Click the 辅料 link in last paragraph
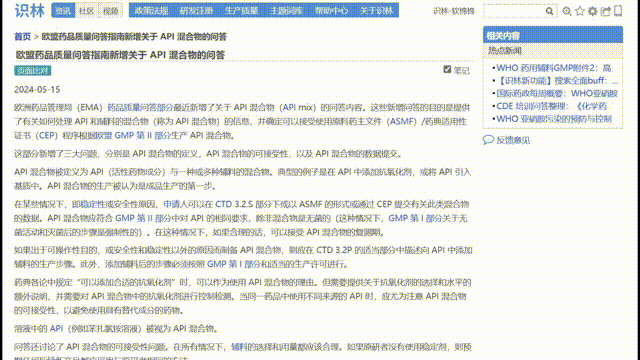This screenshot has width=640, height=360. coord(239,347)
